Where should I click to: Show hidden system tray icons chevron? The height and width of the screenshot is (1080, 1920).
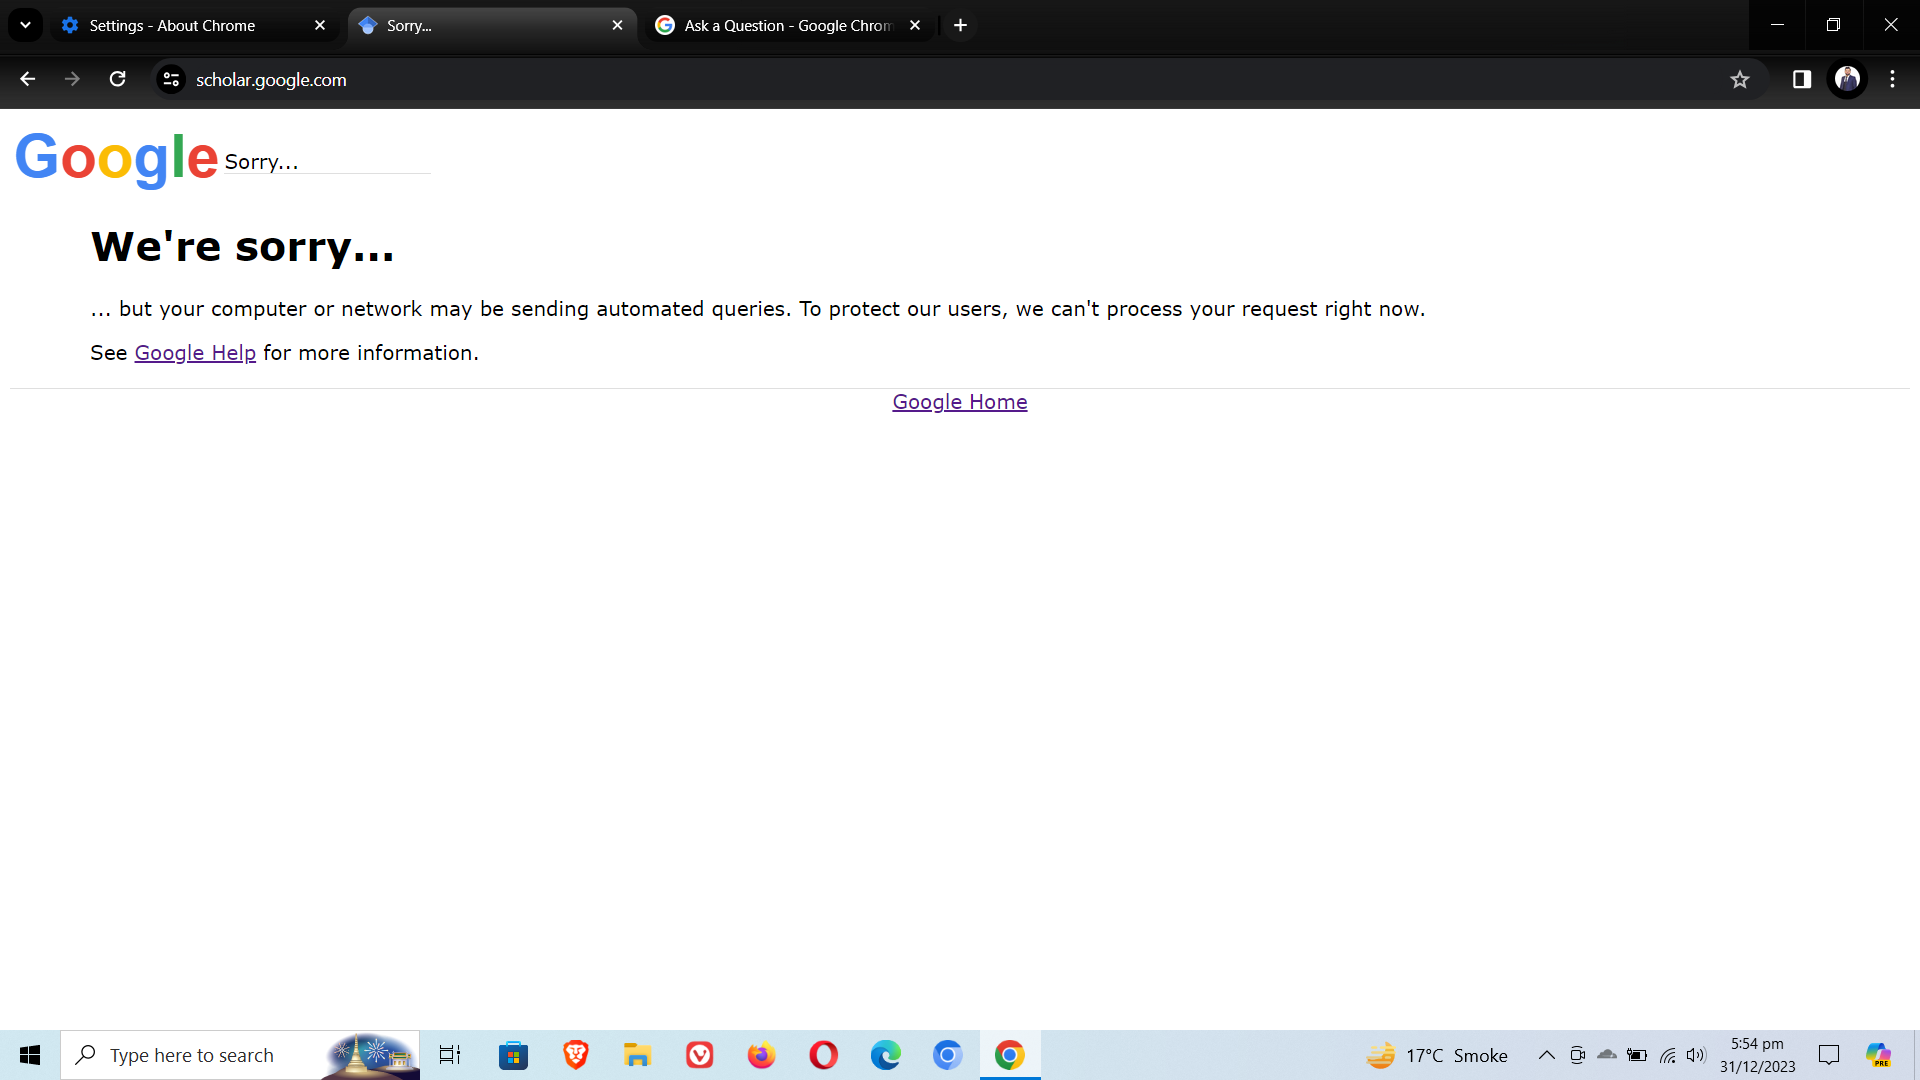click(1546, 1055)
